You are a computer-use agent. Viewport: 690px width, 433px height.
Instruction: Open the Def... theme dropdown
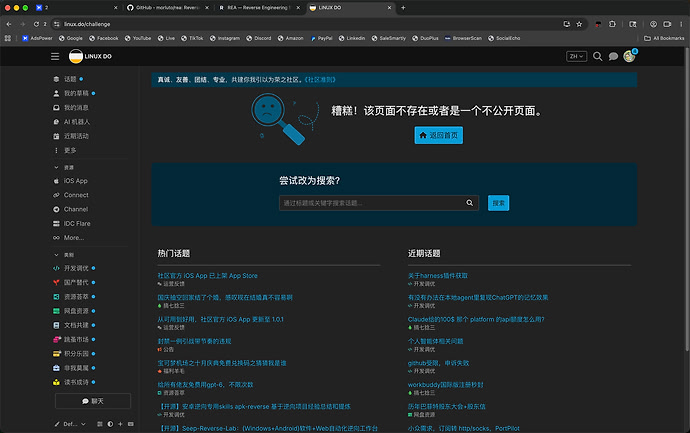pos(70,424)
